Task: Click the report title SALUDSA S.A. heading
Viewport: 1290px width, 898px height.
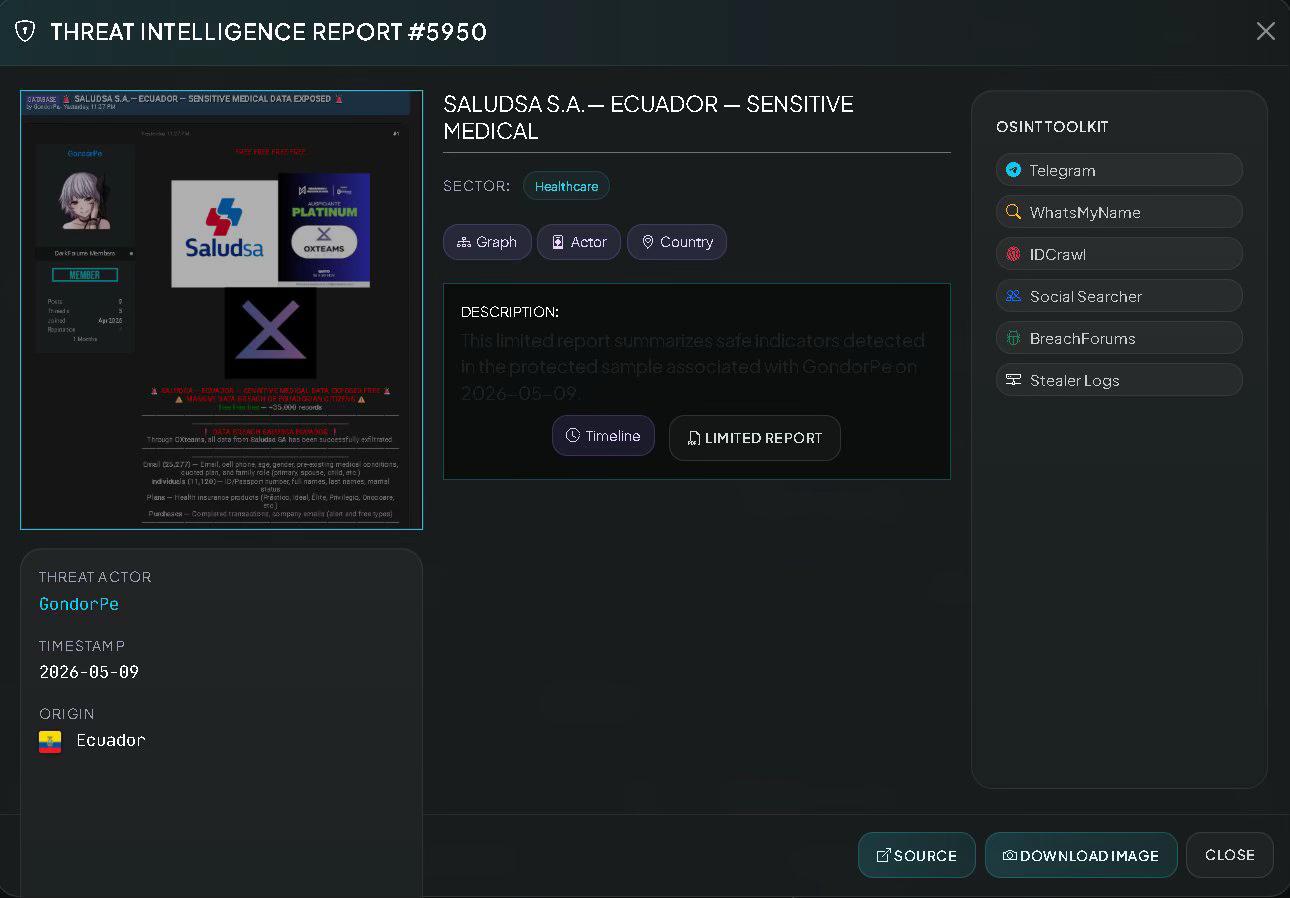Action: tap(648, 117)
